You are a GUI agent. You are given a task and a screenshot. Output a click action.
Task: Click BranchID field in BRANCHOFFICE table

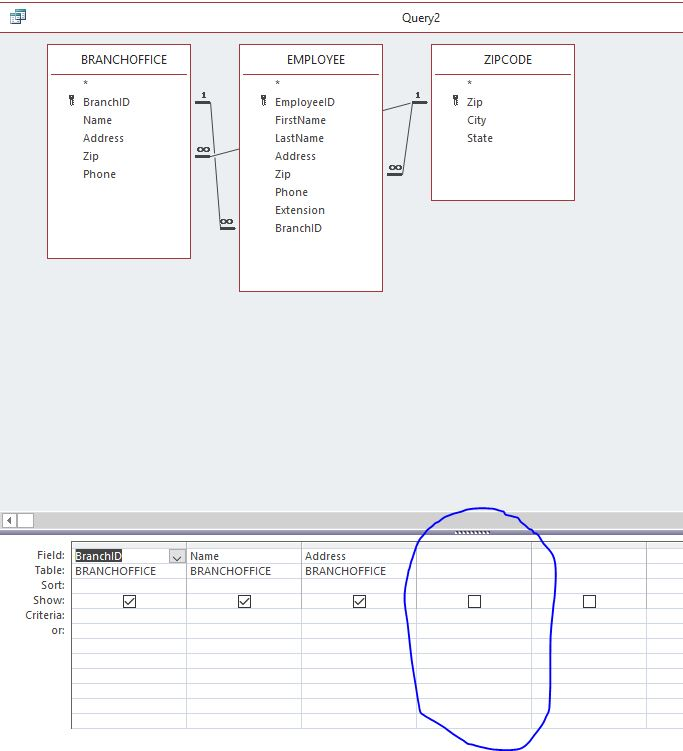click(x=106, y=102)
